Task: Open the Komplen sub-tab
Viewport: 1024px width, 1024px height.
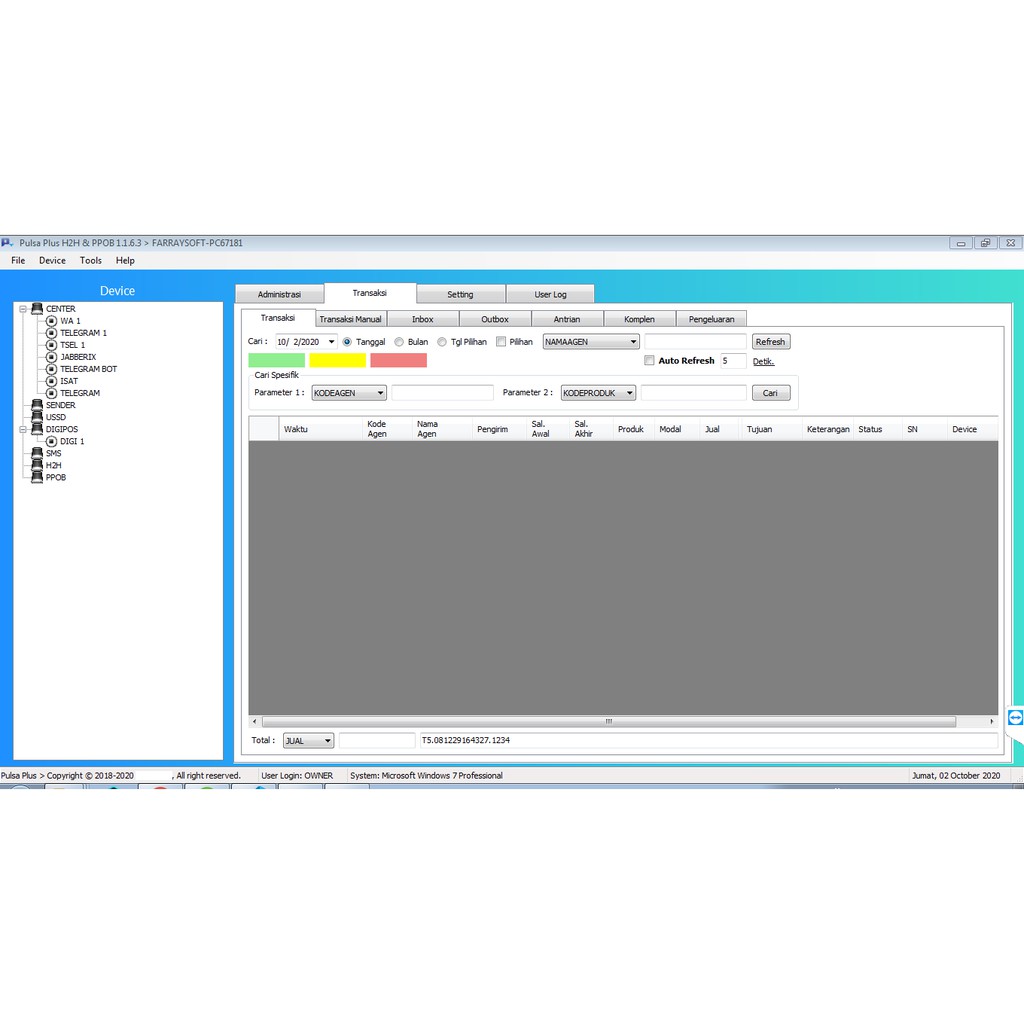Action: (639, 319)
